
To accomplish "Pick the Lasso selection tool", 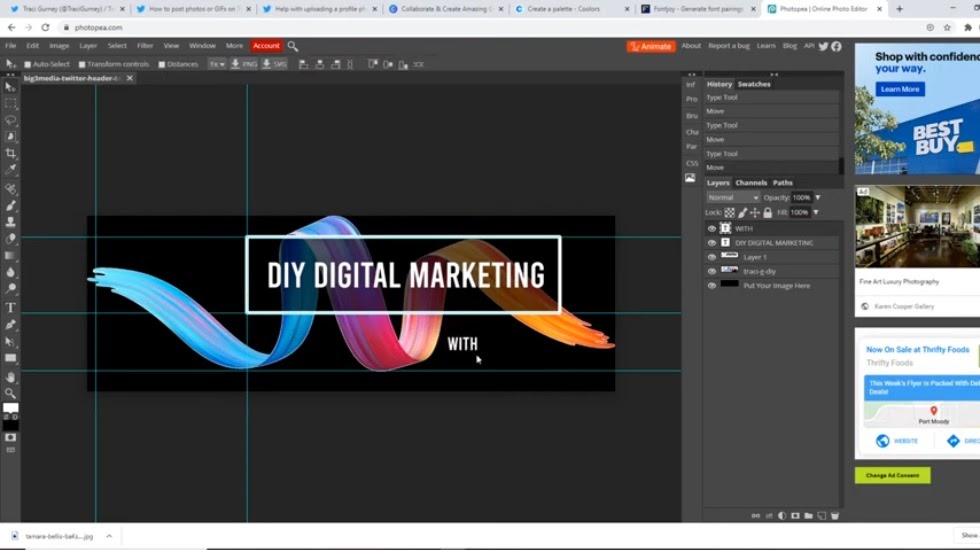I will coord(11,120).
